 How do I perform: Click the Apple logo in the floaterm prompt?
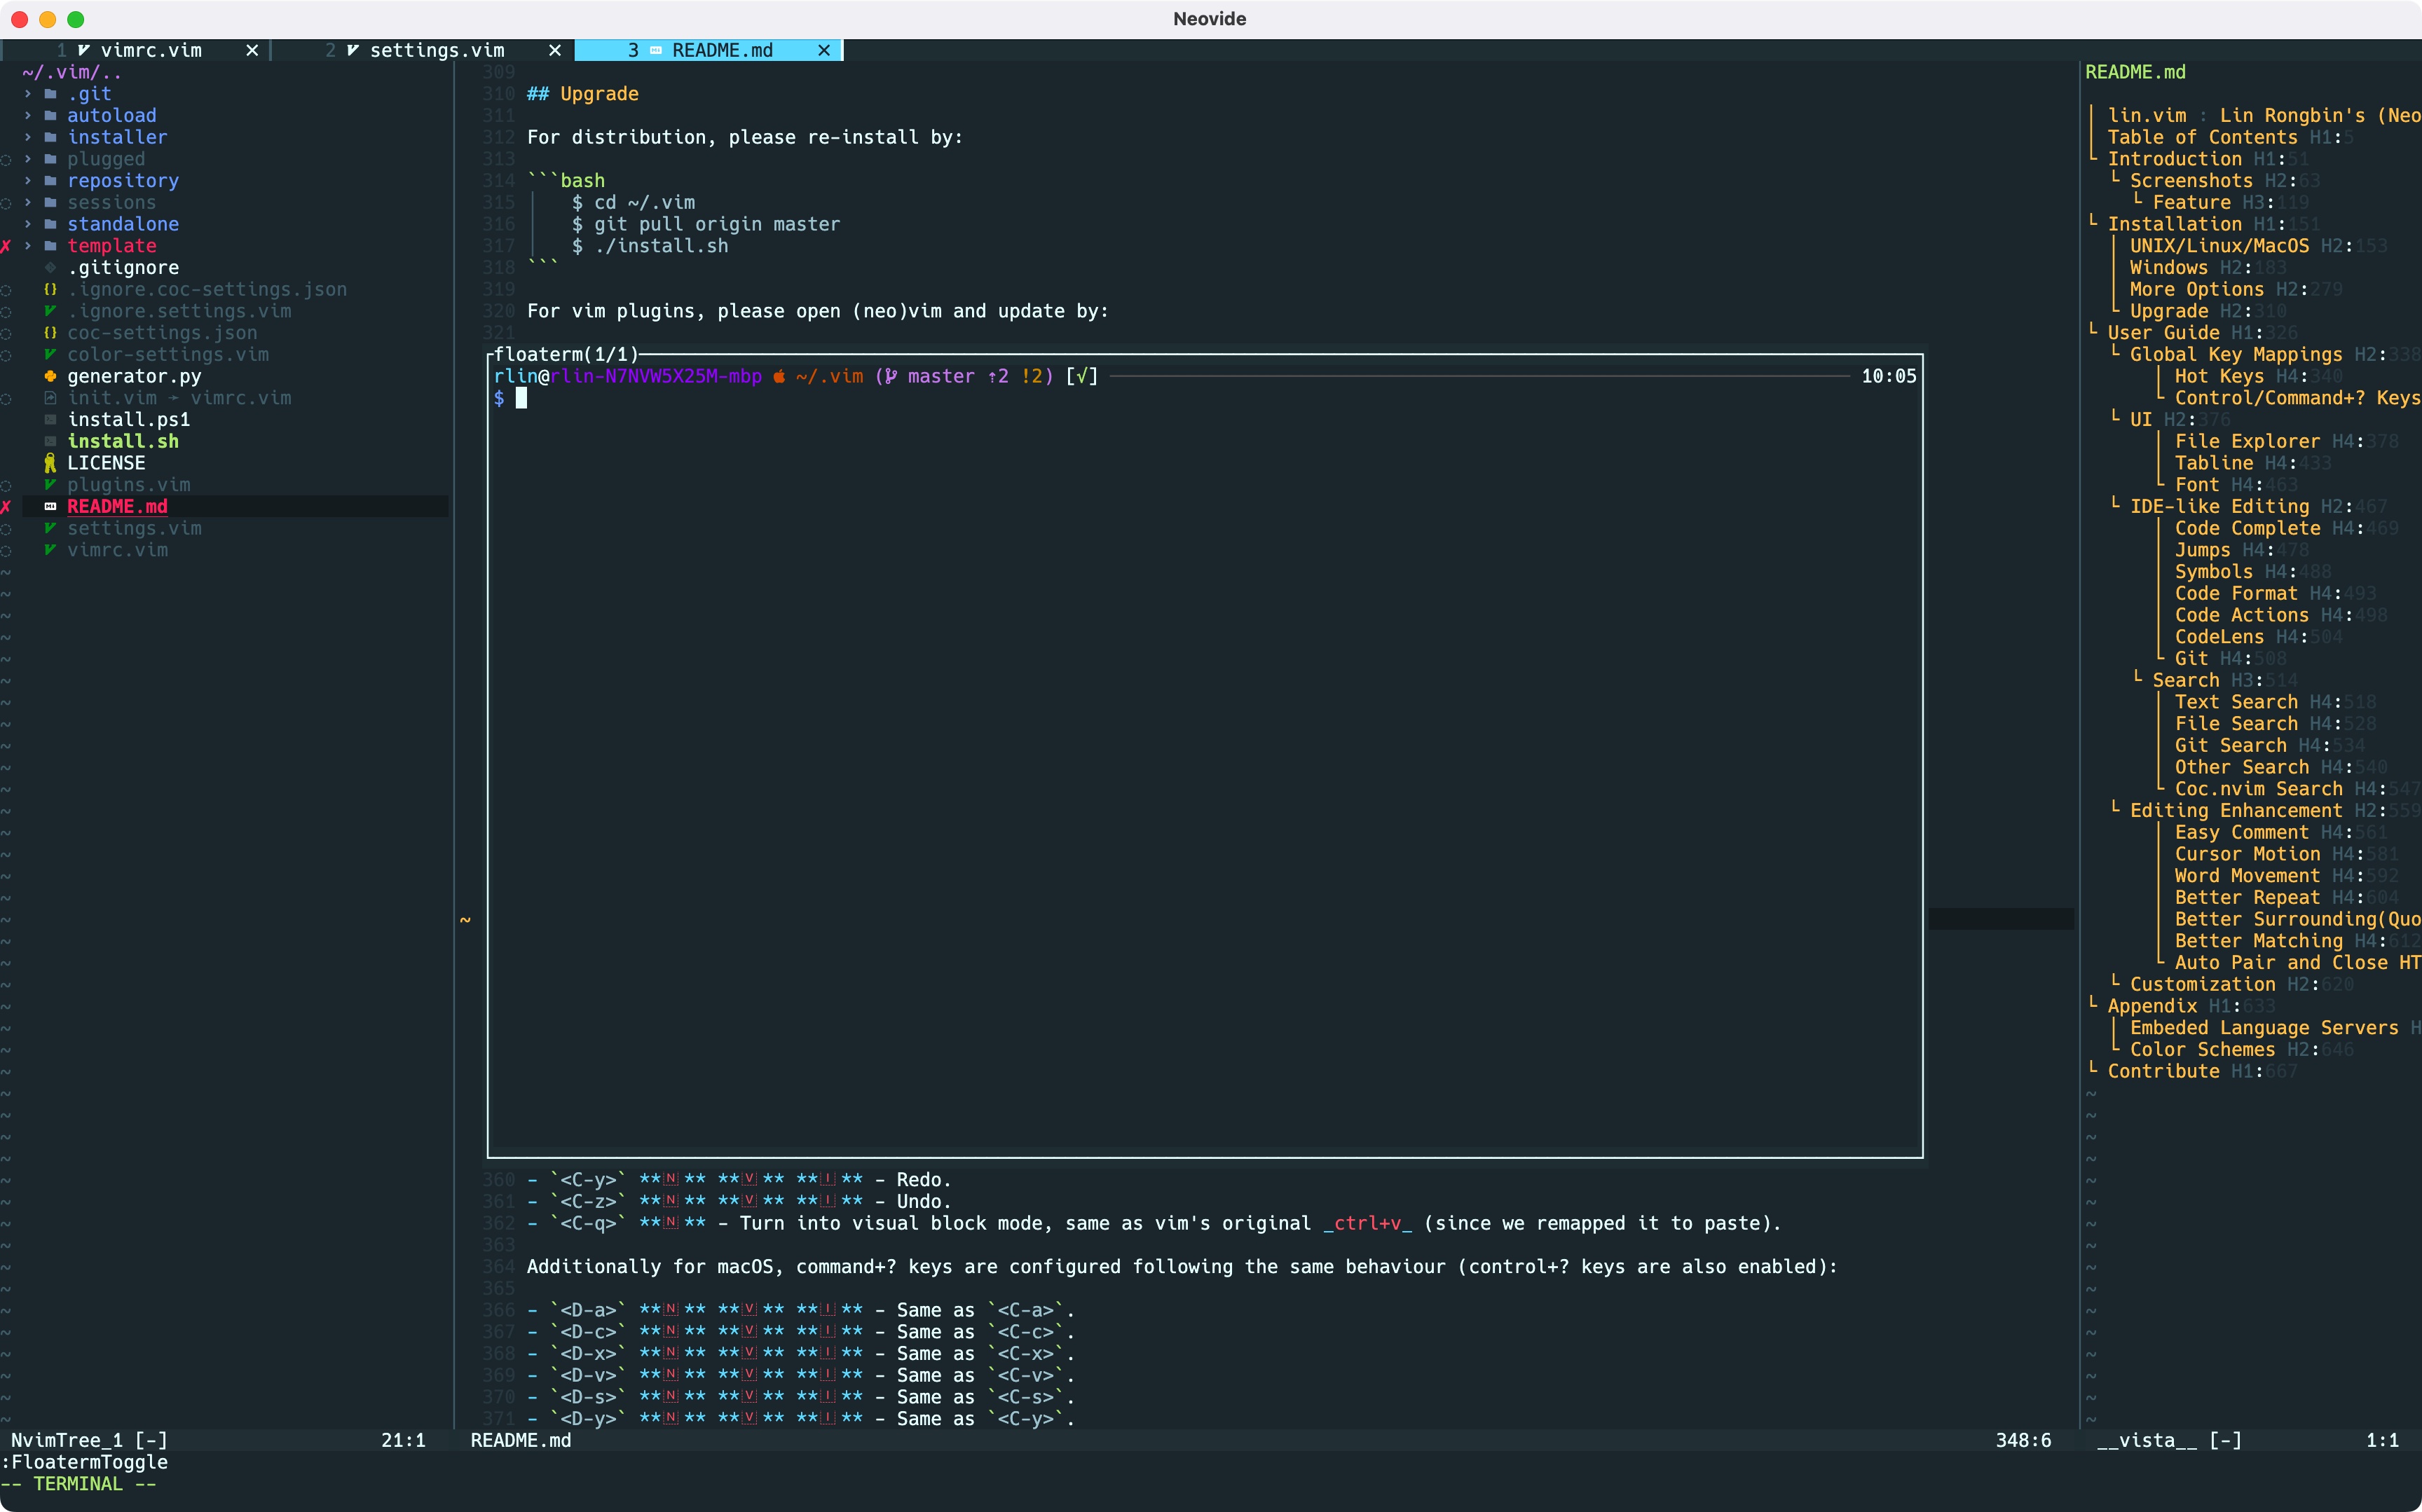[x=779, y=377]
